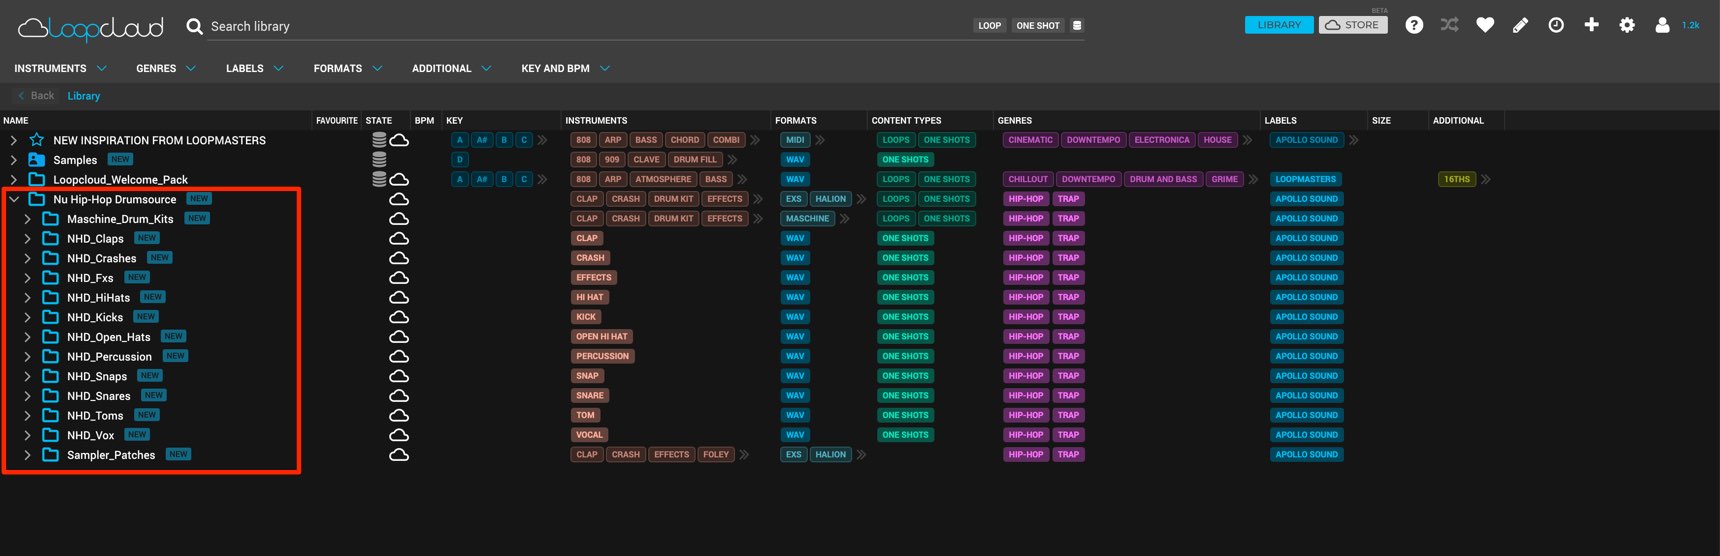Click the plus add icon
The height and width of the screenshot is (556, 1720).
1591,25
